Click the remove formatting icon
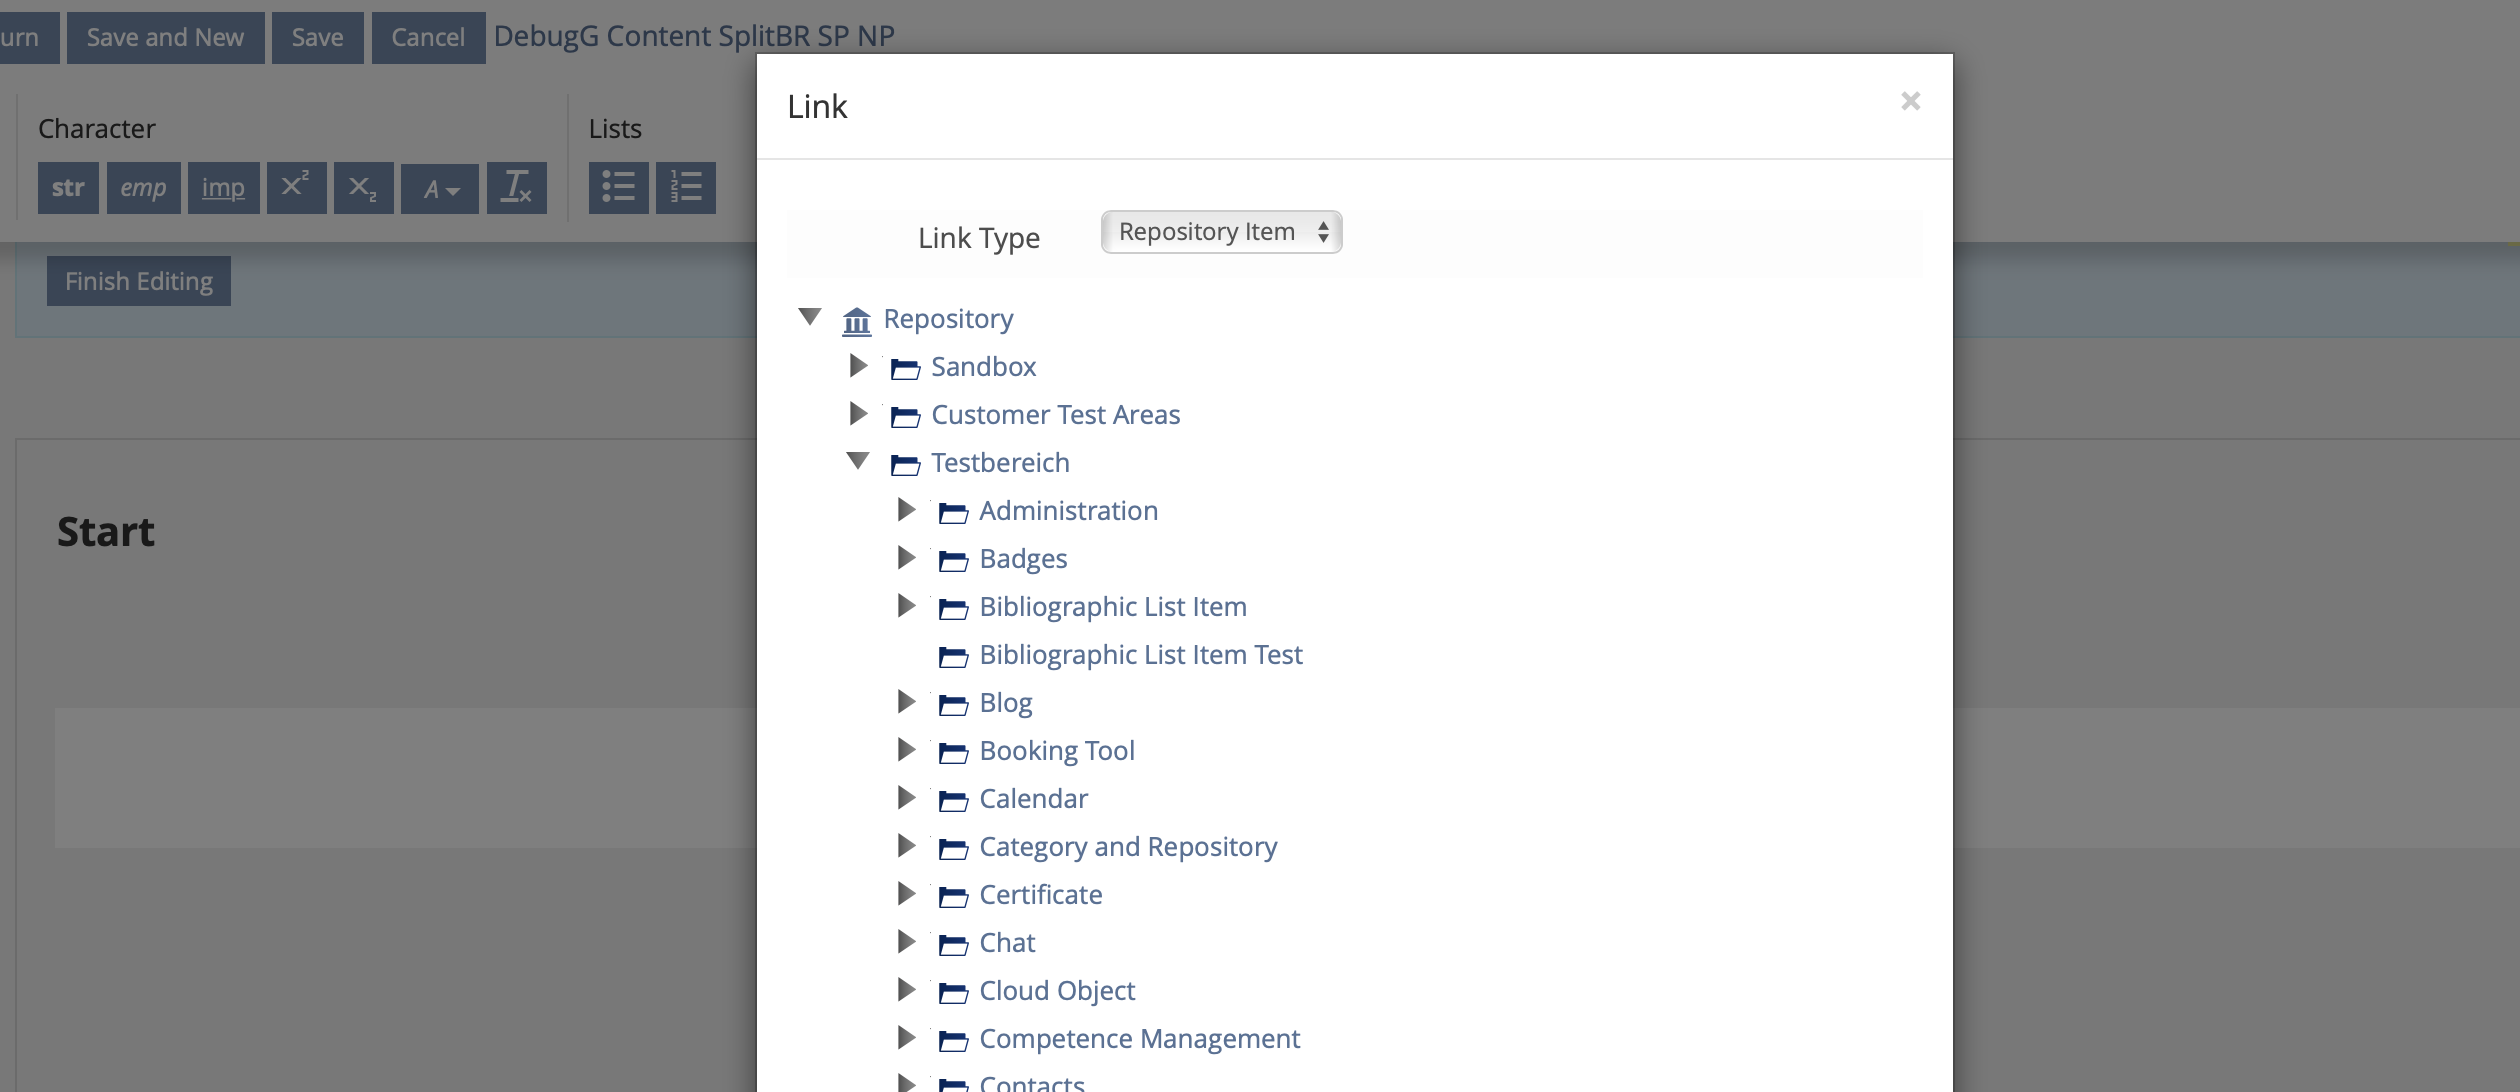Screen dimensions: 2520x1092 [x=516, y=188]
